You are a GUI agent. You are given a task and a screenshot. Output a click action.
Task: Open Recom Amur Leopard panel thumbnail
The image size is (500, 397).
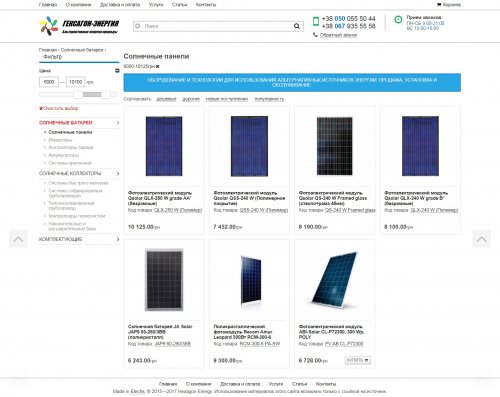point(251,279)
